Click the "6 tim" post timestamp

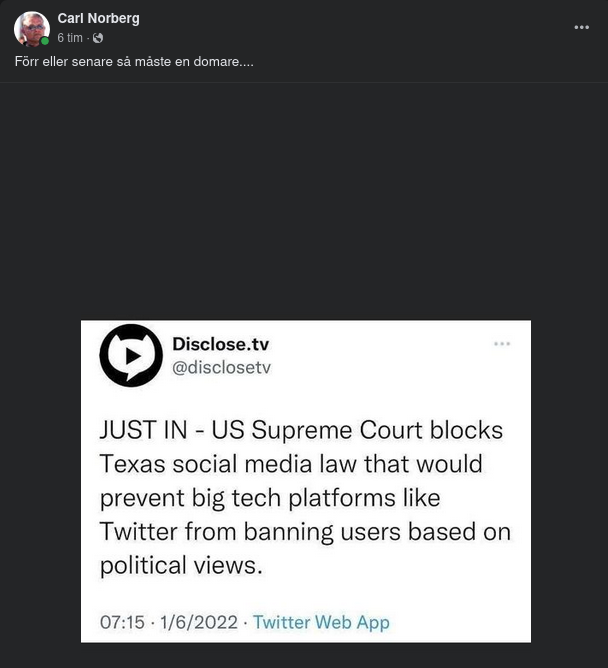click(x=70, y=38)
